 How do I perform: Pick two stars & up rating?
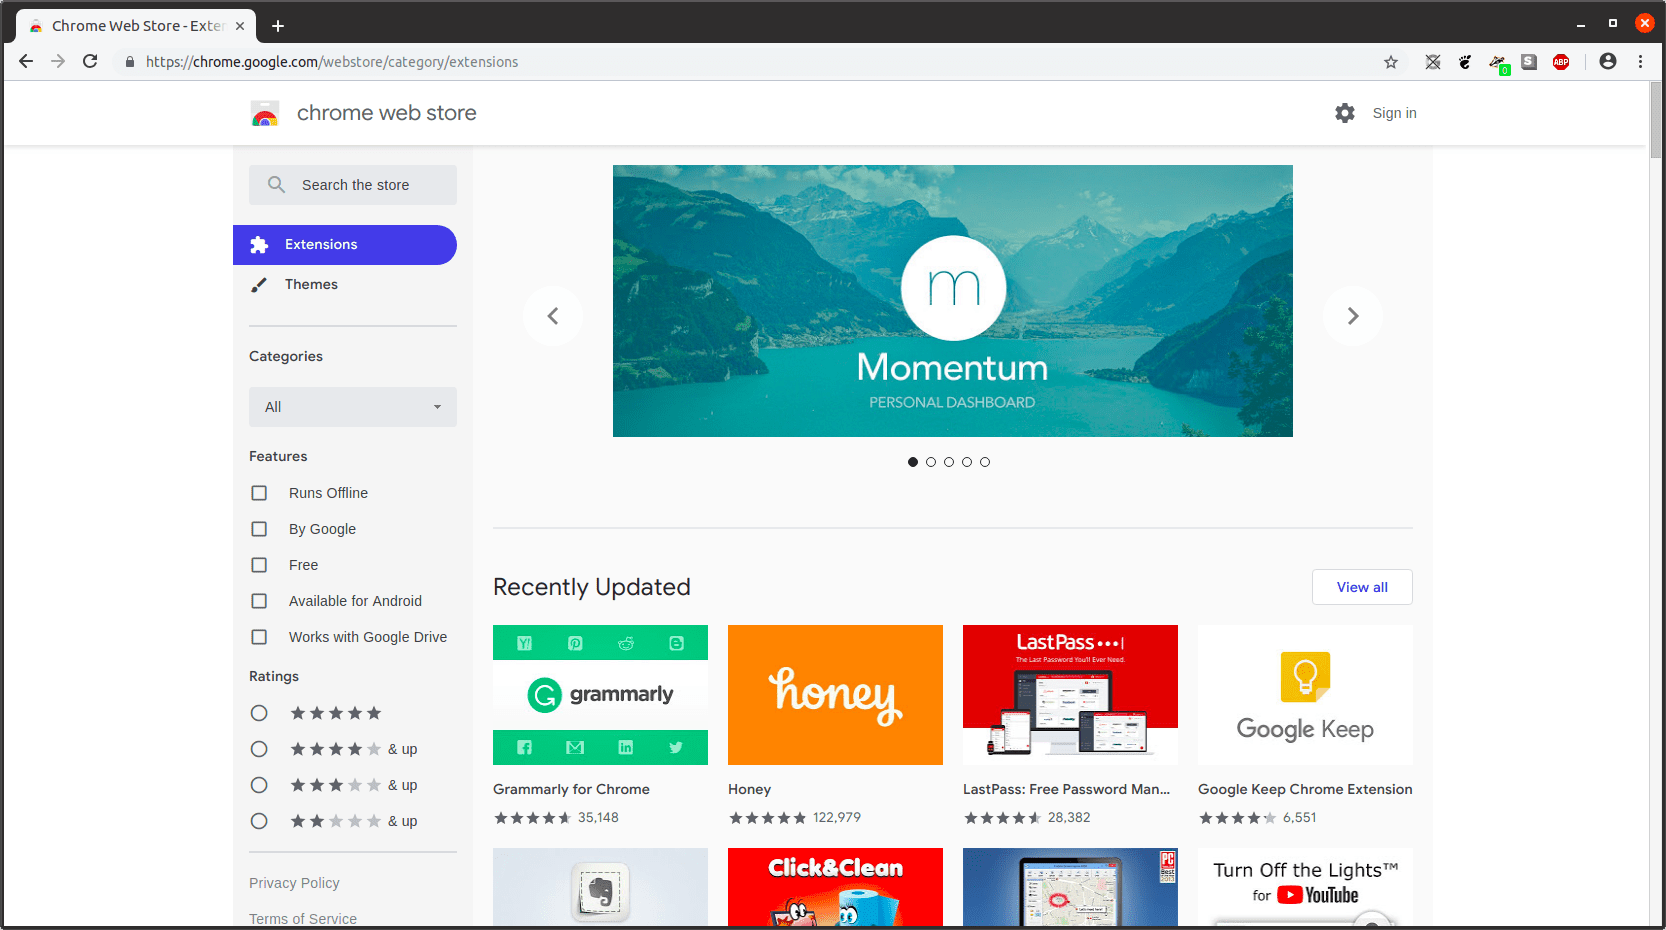tap(259, 821)
